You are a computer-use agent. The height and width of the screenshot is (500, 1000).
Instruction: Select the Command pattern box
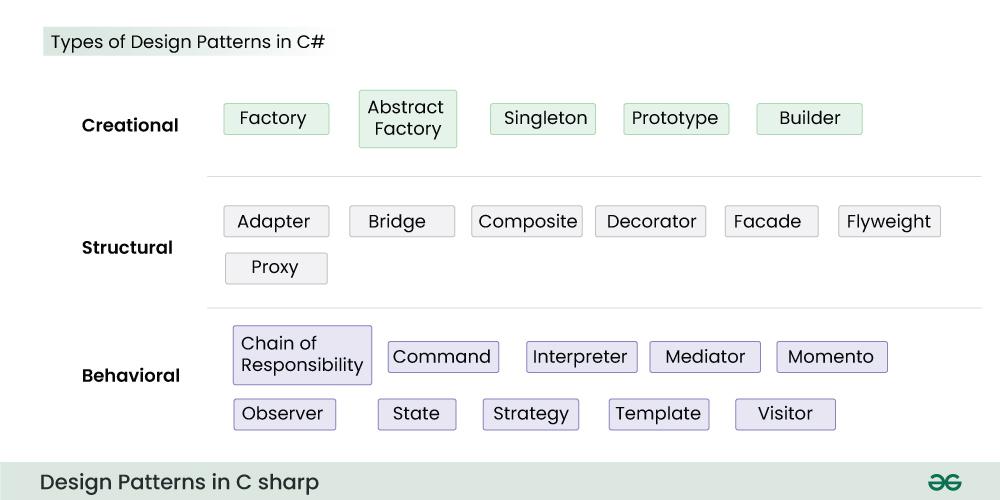click(443, 357)
